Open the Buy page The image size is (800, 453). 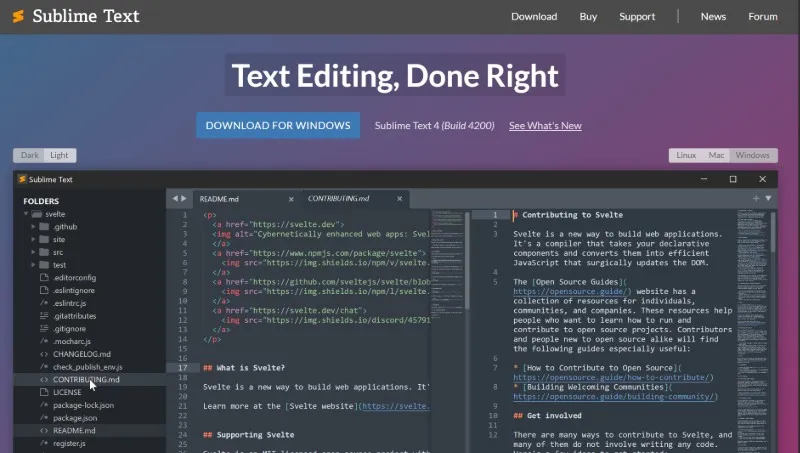[x=588, y=16]
